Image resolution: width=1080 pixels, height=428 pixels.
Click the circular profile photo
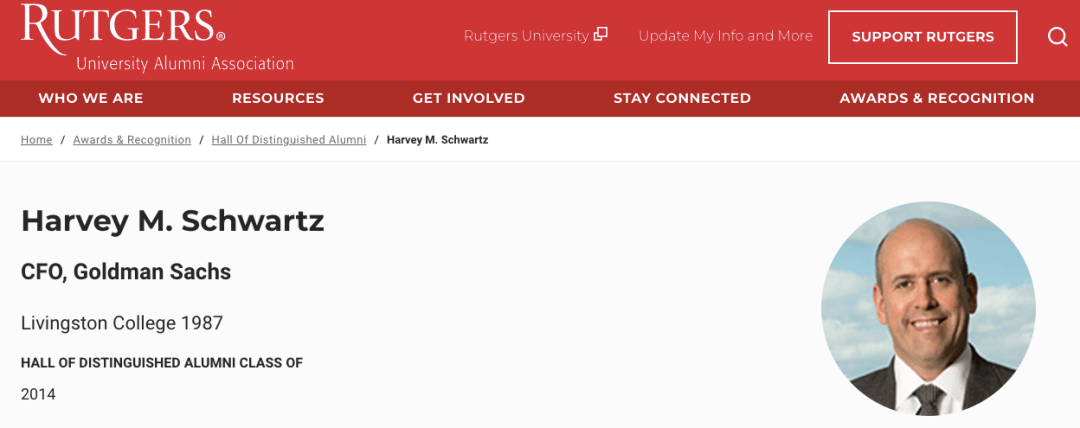(928, 308)
